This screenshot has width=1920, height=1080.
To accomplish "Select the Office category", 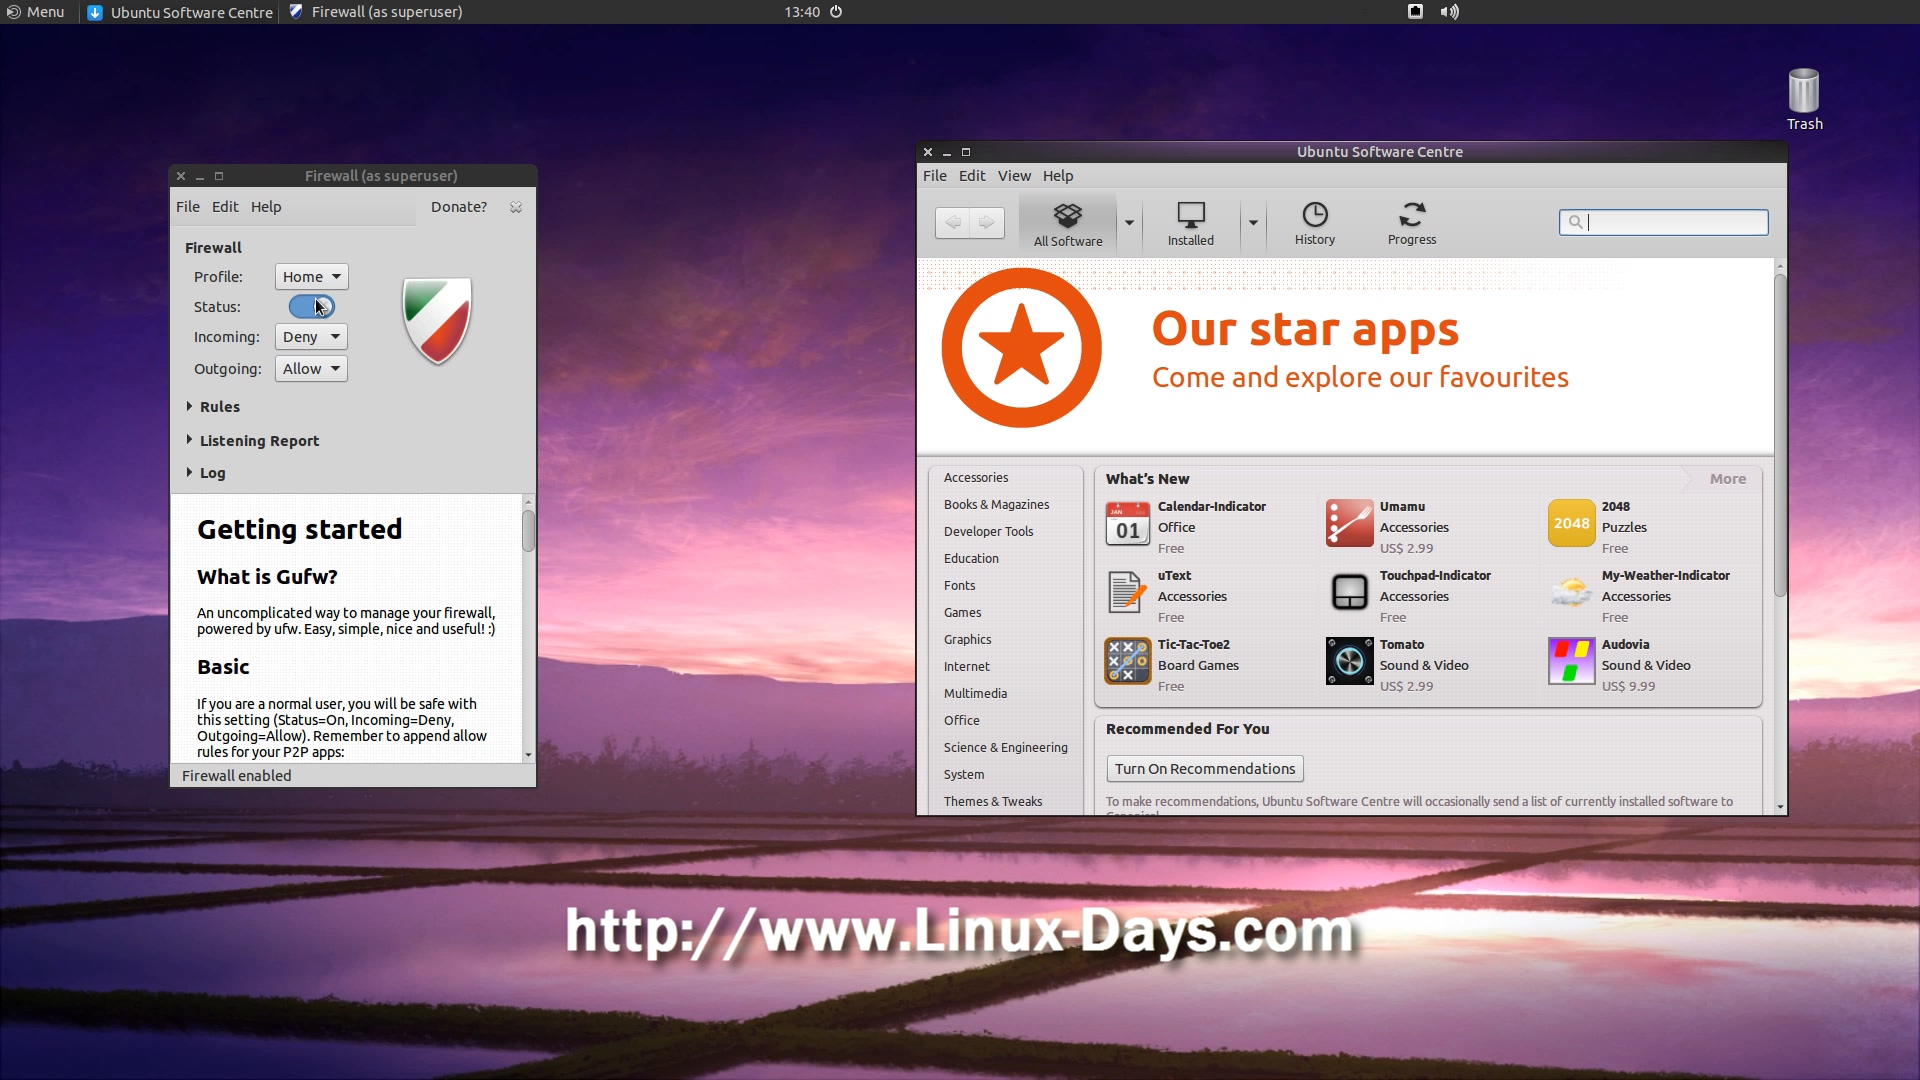I will tap(961, 721).
